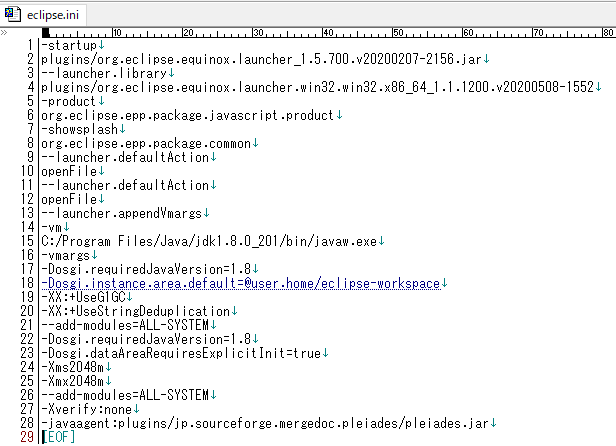
Task: Click line number 18 in the gutter
Action: (28, 283)
